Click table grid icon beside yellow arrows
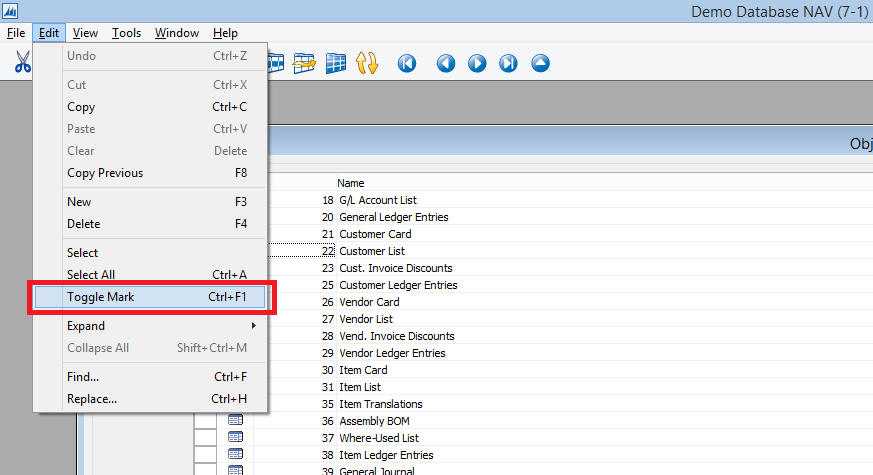The image size is (873, 475). pyautogui.click(x=335, y=64)
